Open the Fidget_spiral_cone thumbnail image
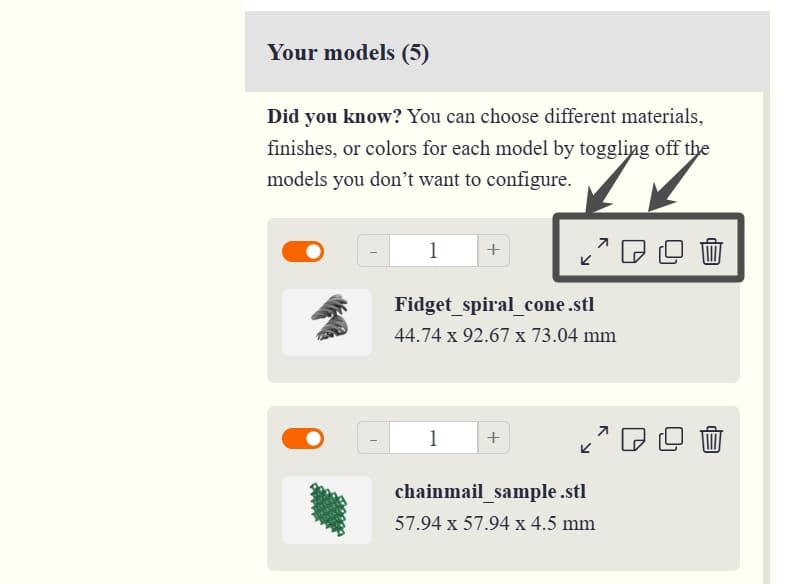 pos(327,322)
